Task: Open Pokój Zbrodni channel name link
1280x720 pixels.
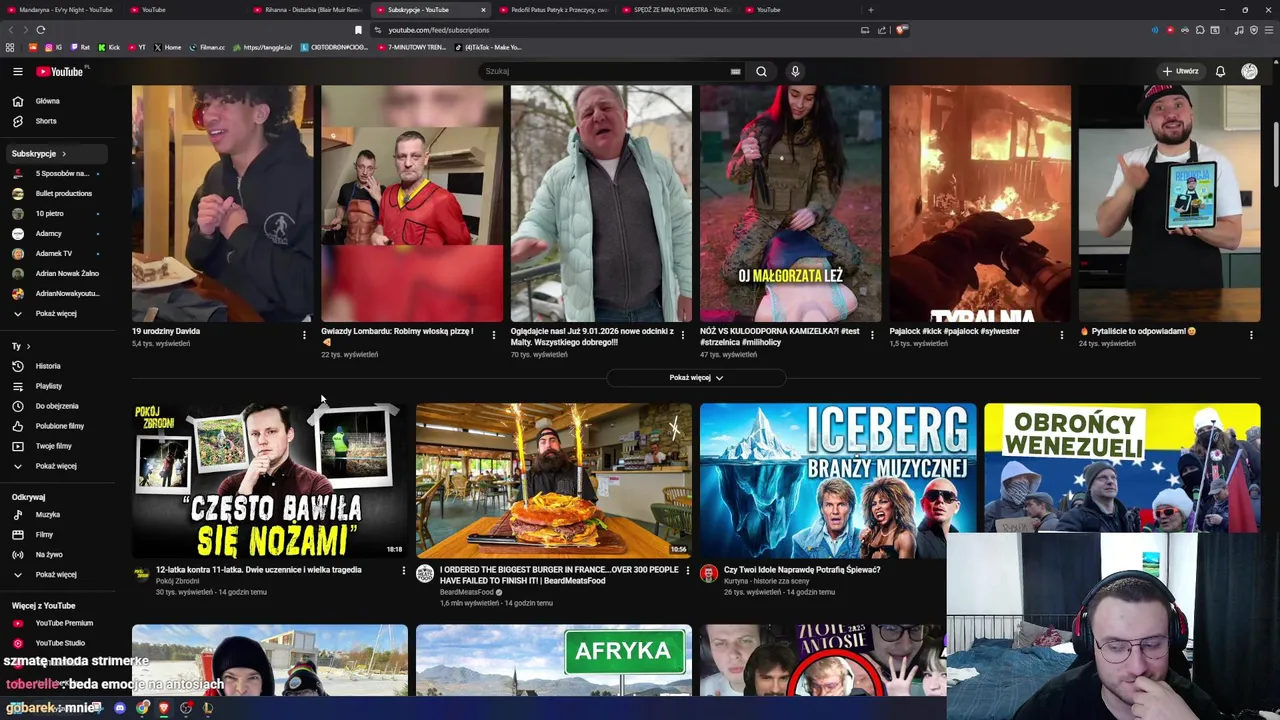Action: click(x=177, y=581)
